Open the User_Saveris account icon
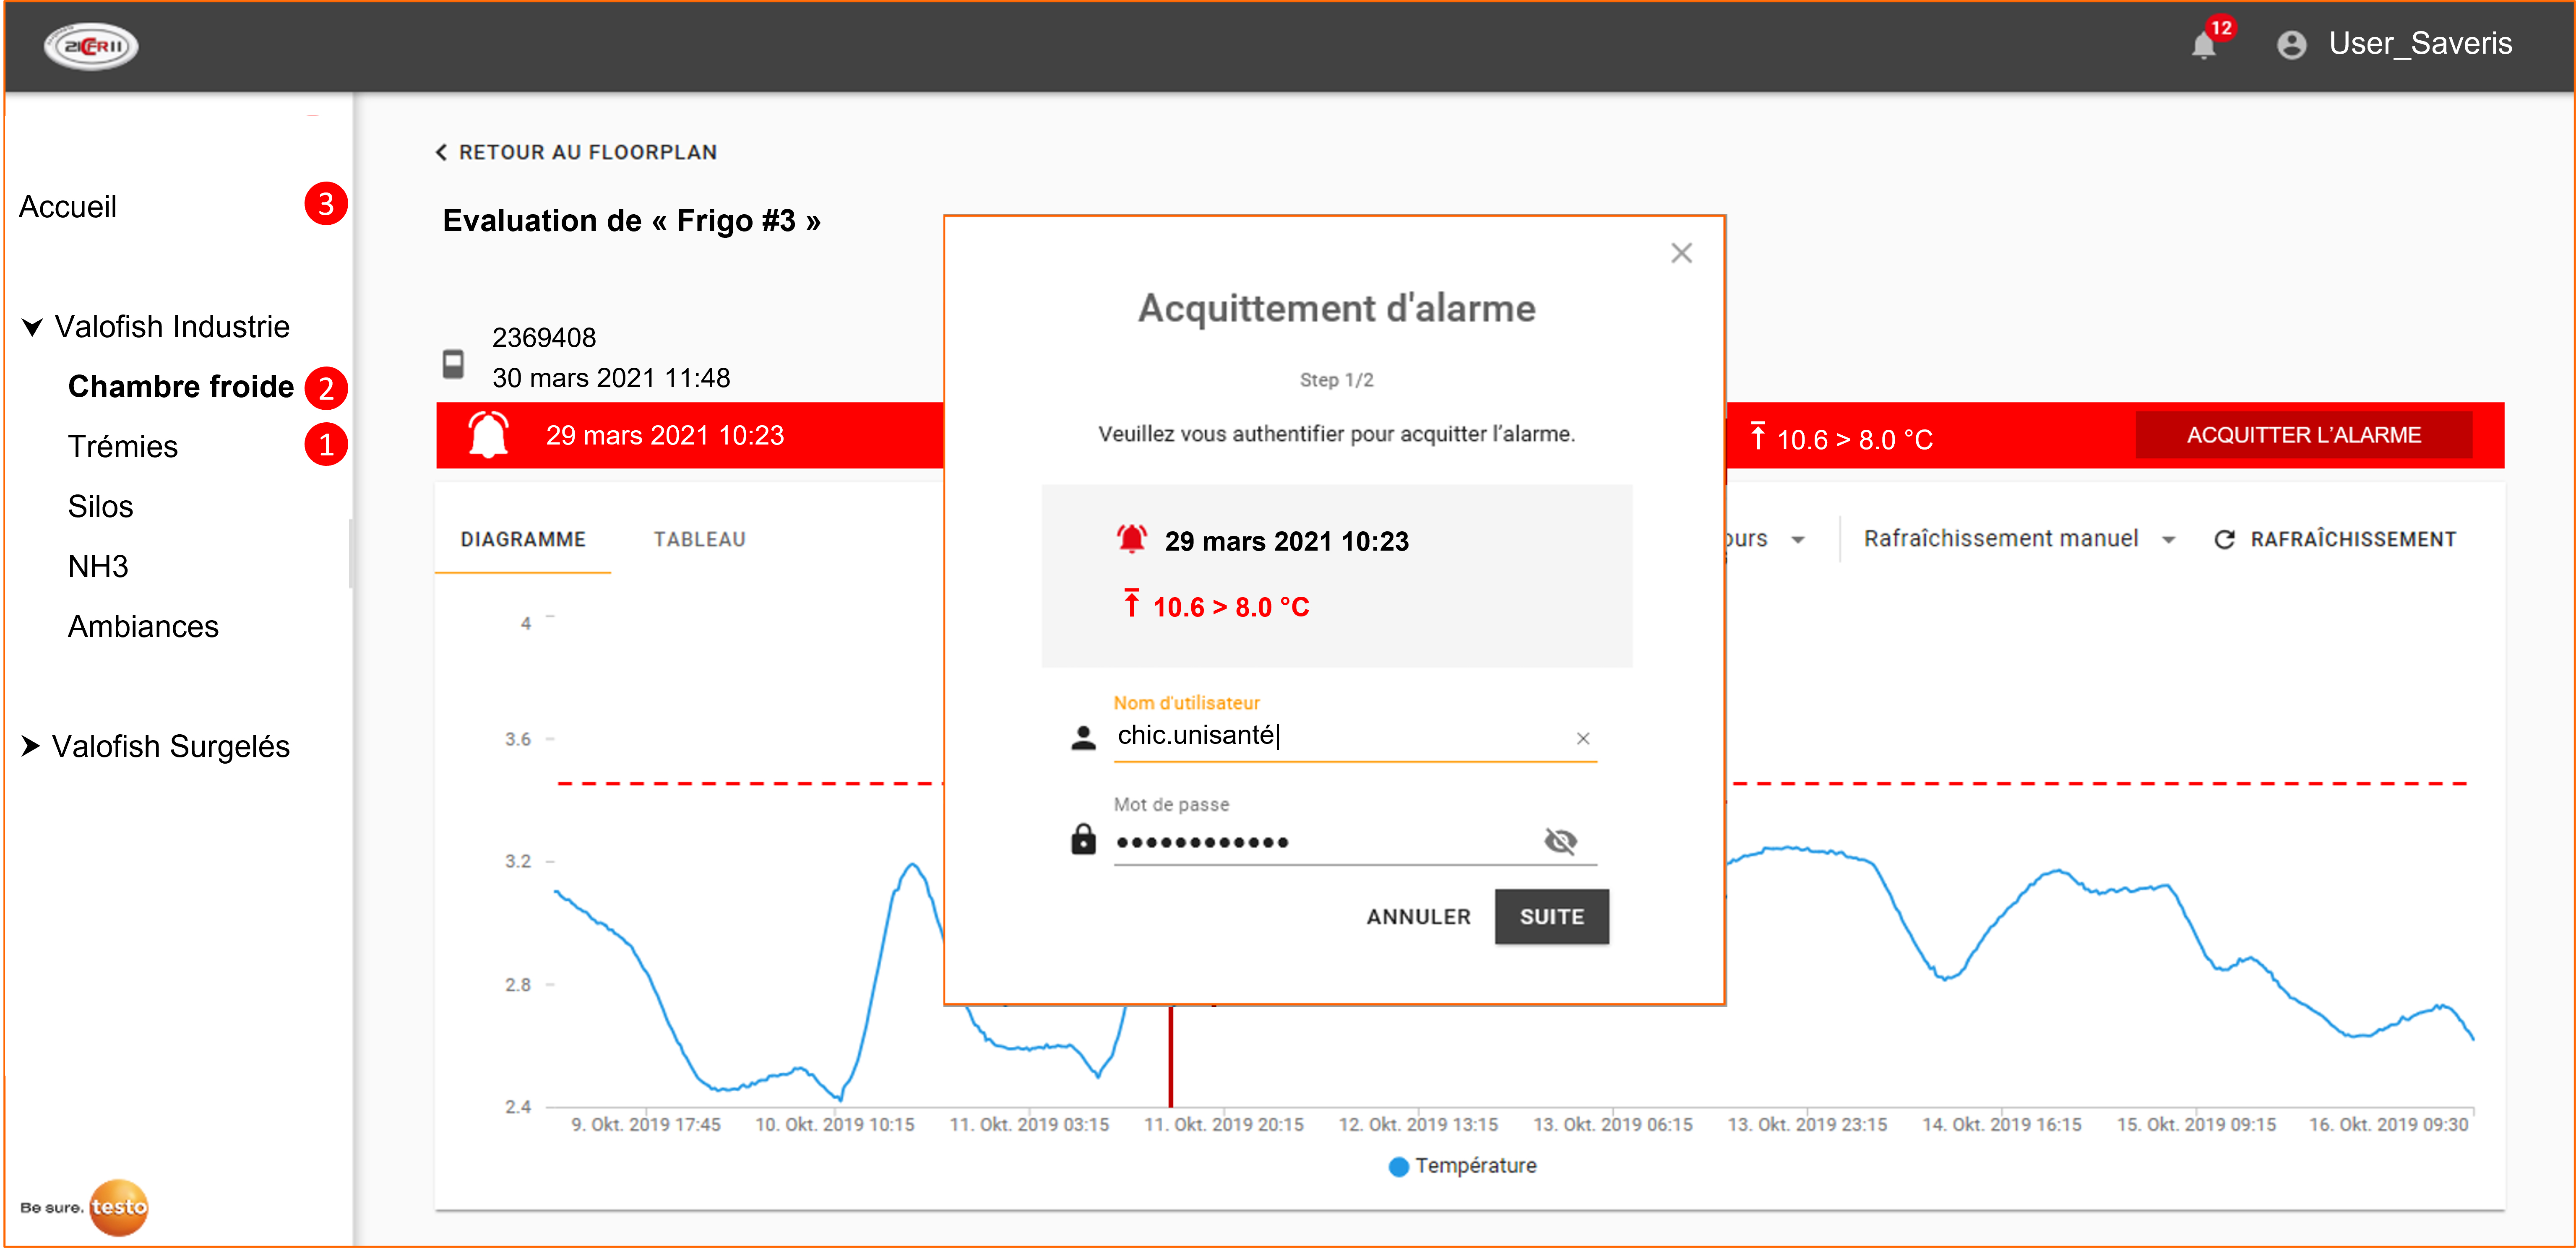Screen dimensions: 2576x1248 coord(2291,45)
